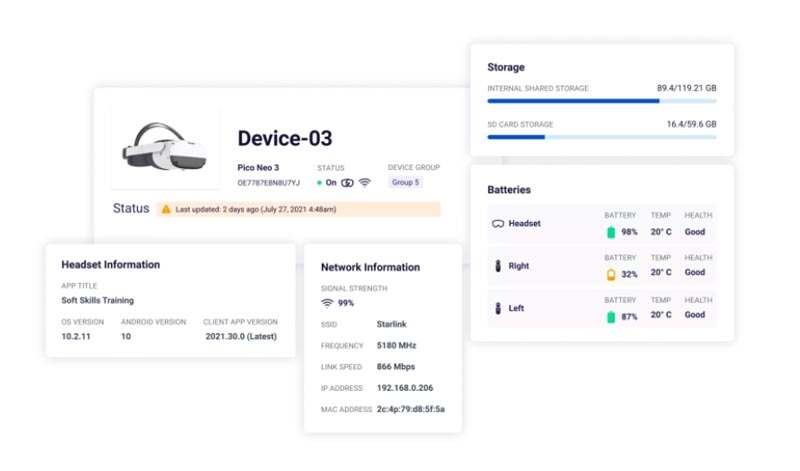
Task: Click the charging battery icon beside On status
Action: click(x=348, y=183)
